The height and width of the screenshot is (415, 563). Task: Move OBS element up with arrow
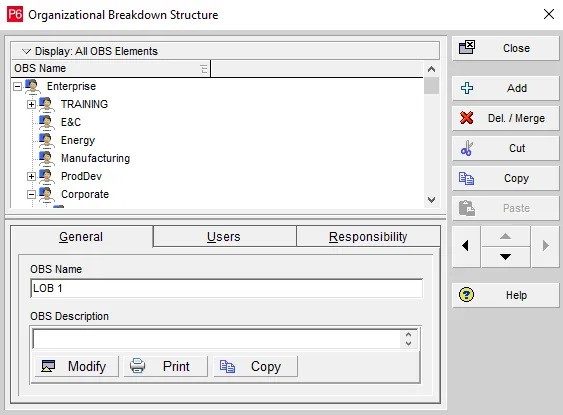tap(506, 236)
